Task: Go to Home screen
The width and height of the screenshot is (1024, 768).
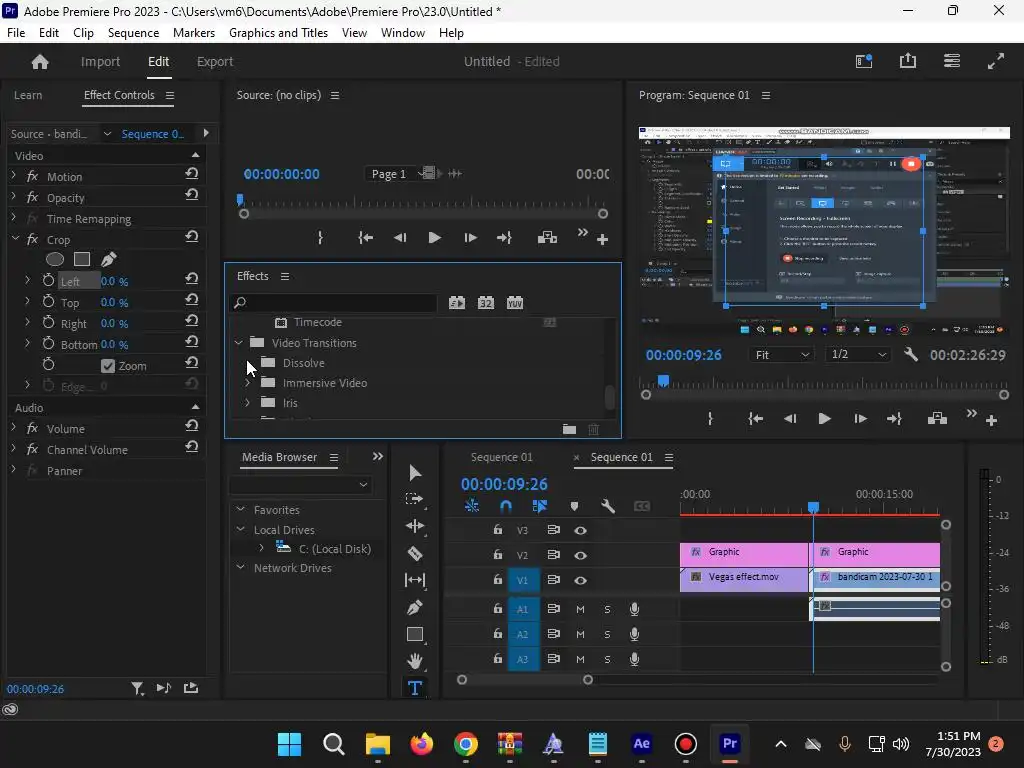Action: click(x=40, y=61)
